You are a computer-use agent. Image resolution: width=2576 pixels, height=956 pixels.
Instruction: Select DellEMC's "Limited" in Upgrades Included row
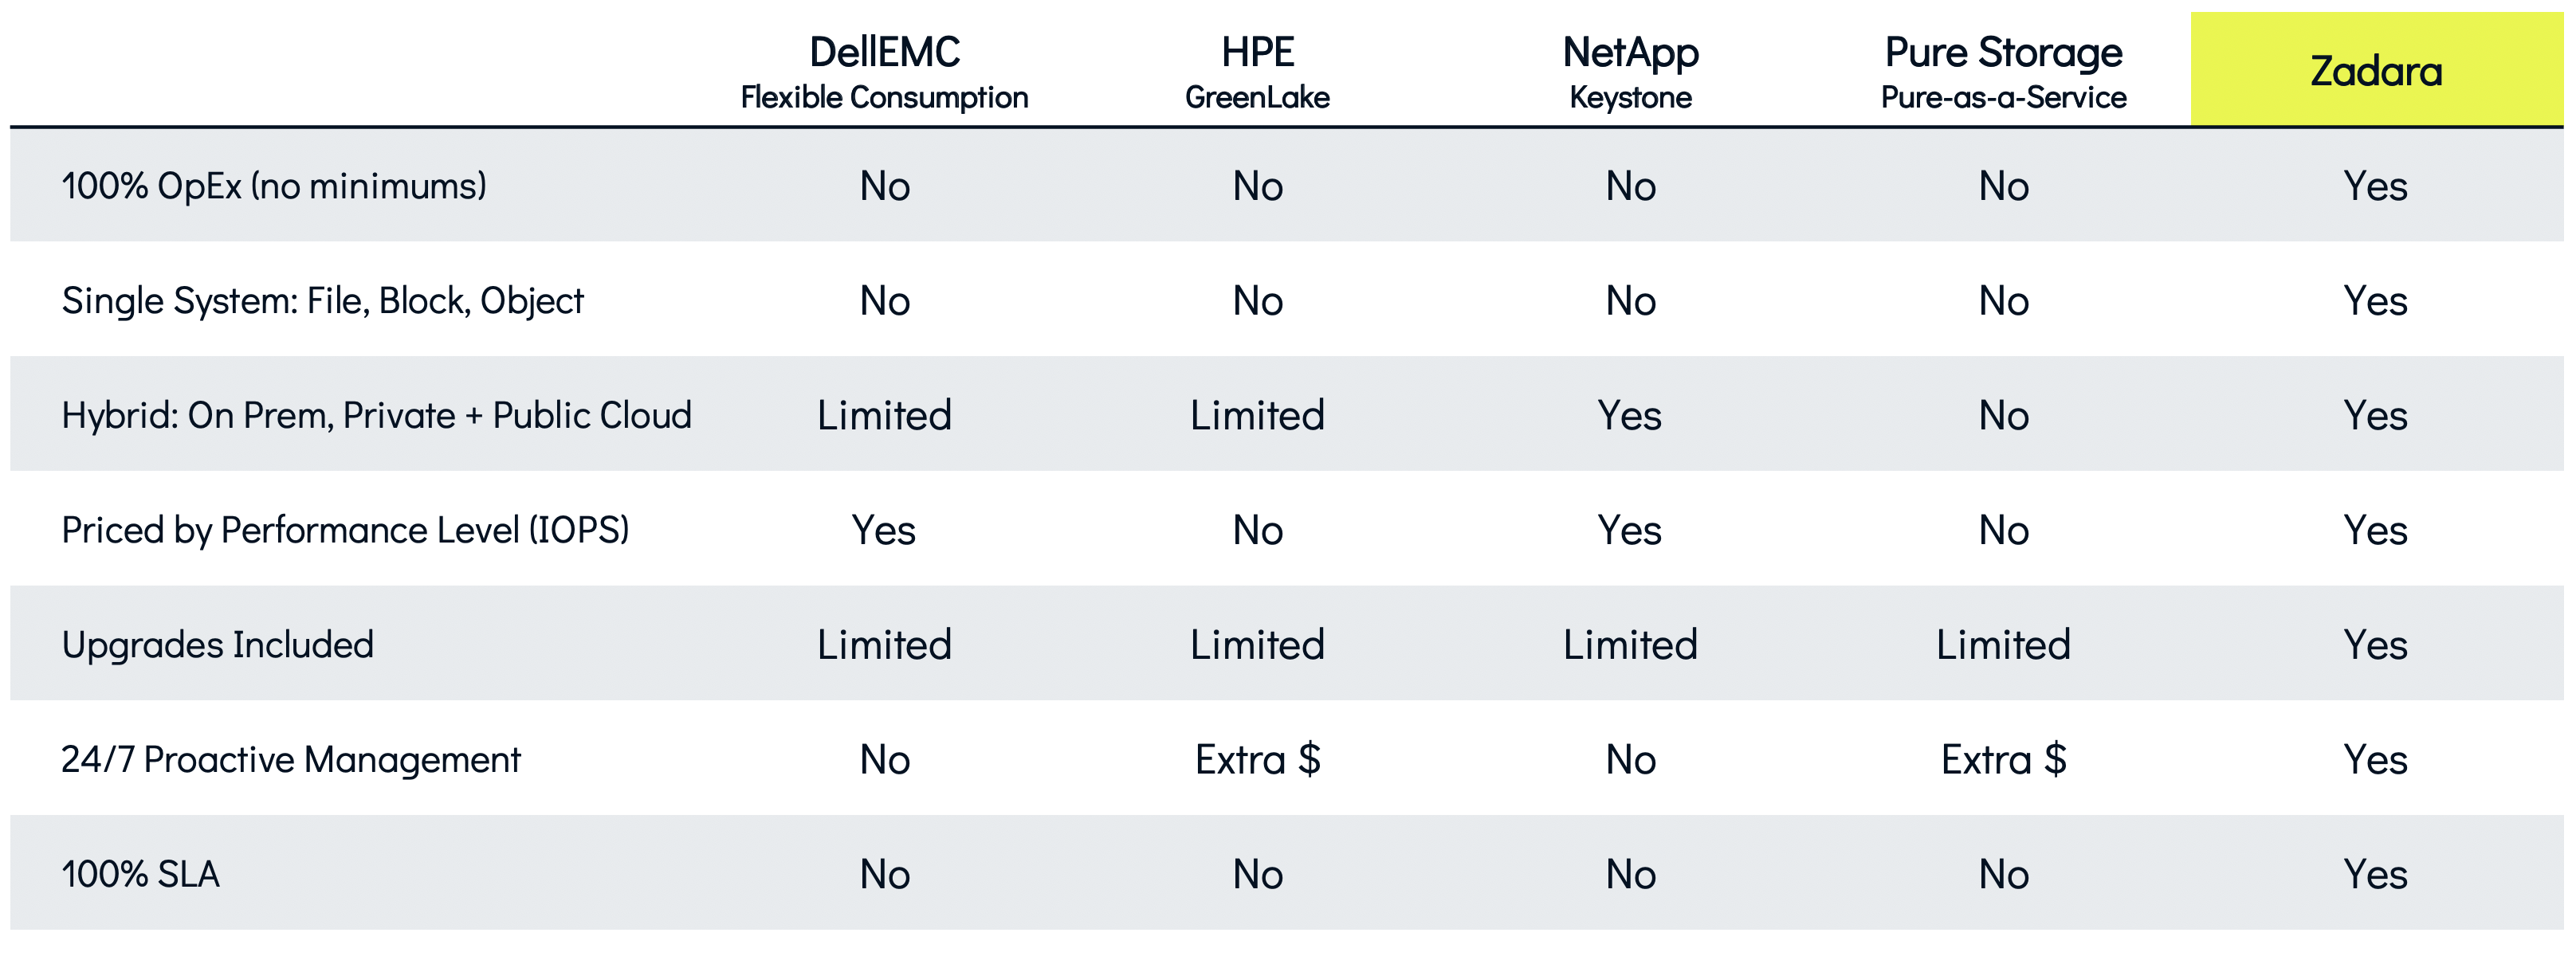coord(884,645)
